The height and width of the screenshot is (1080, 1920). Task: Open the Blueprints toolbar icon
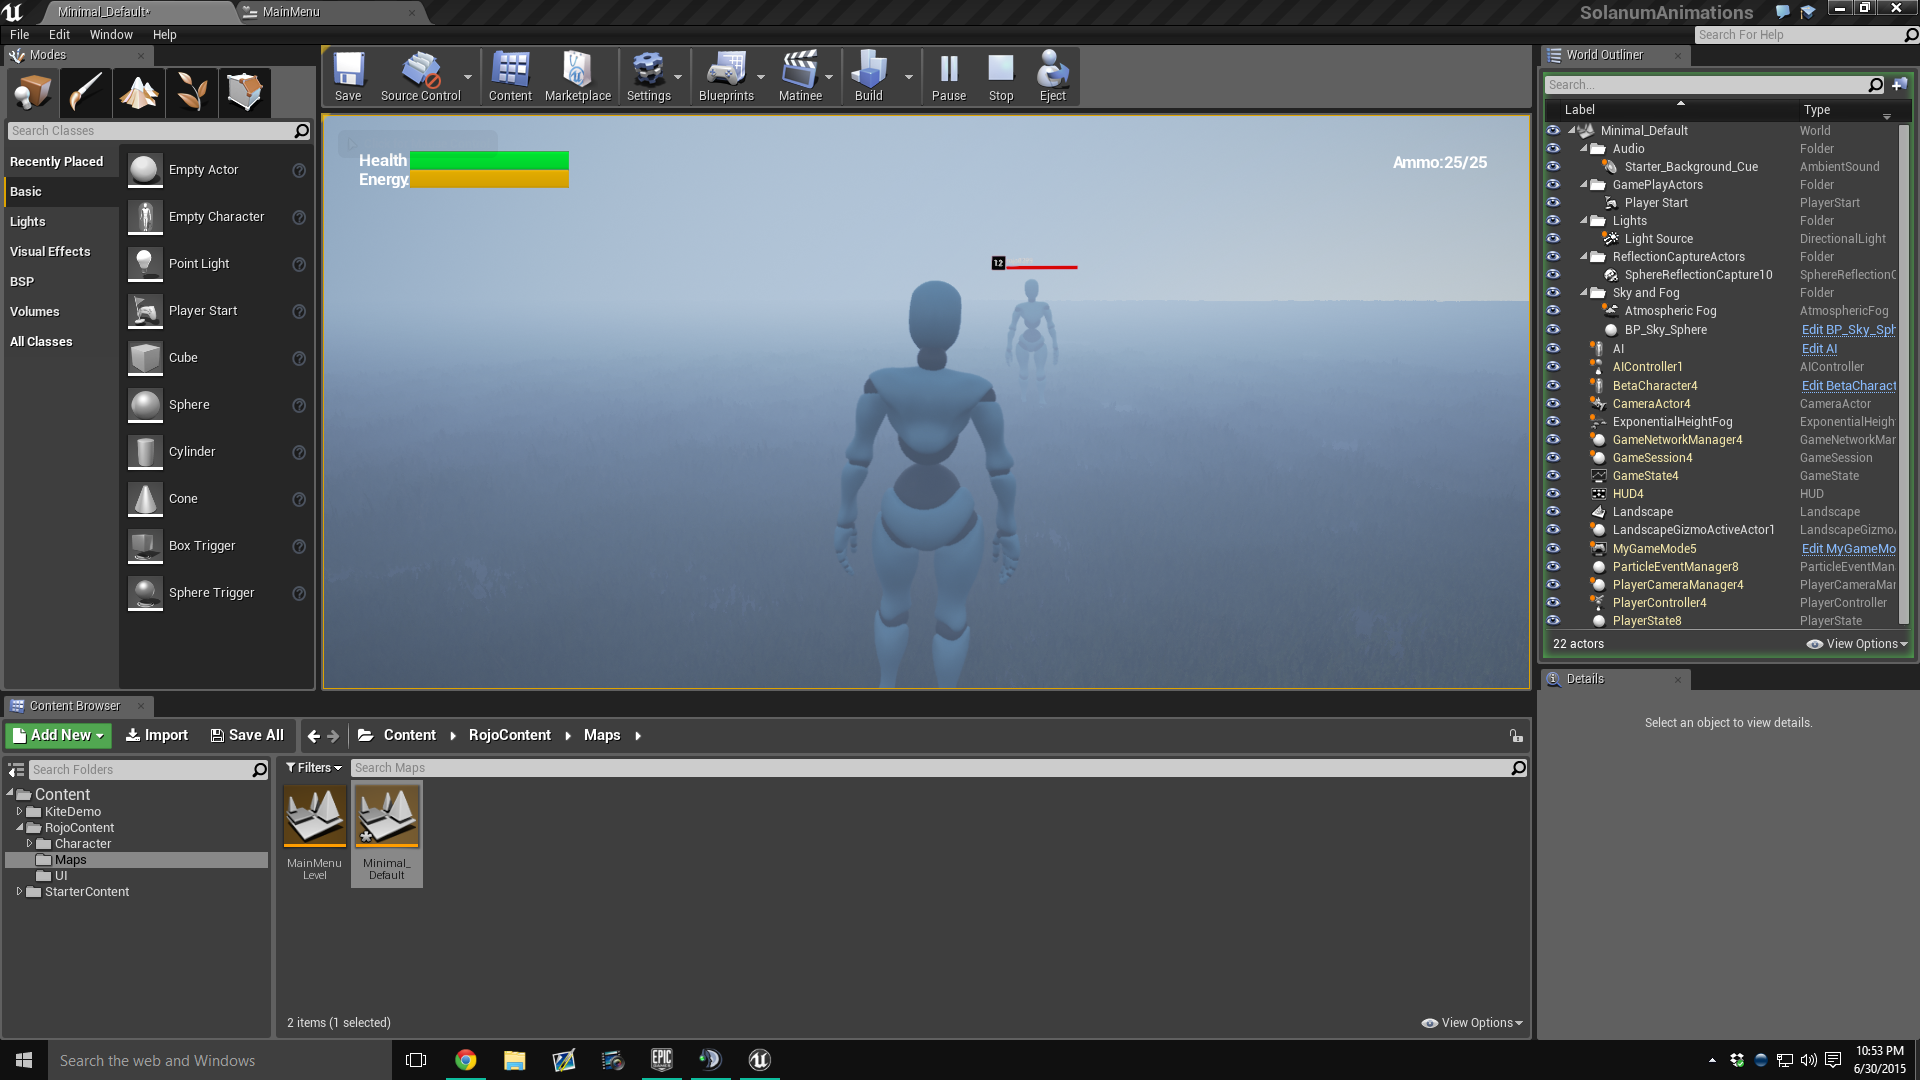click(726, 77)
